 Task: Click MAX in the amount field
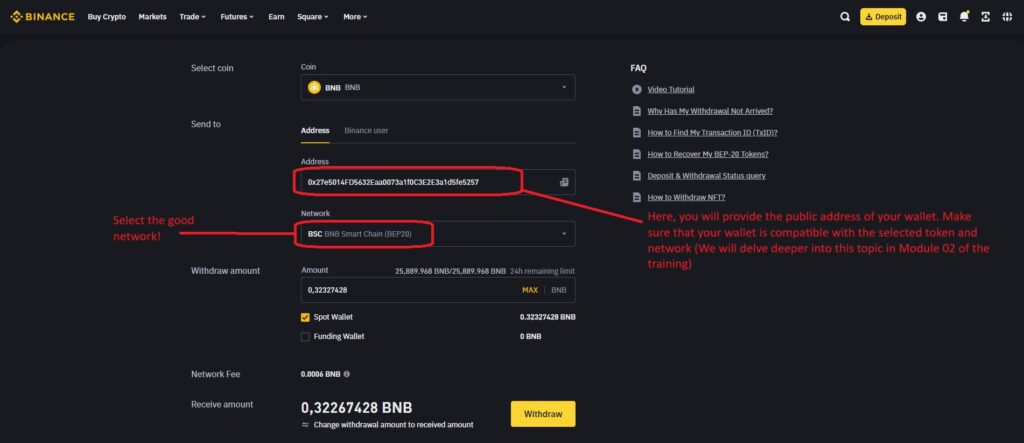pyautogui.click(x=530, y=290)
